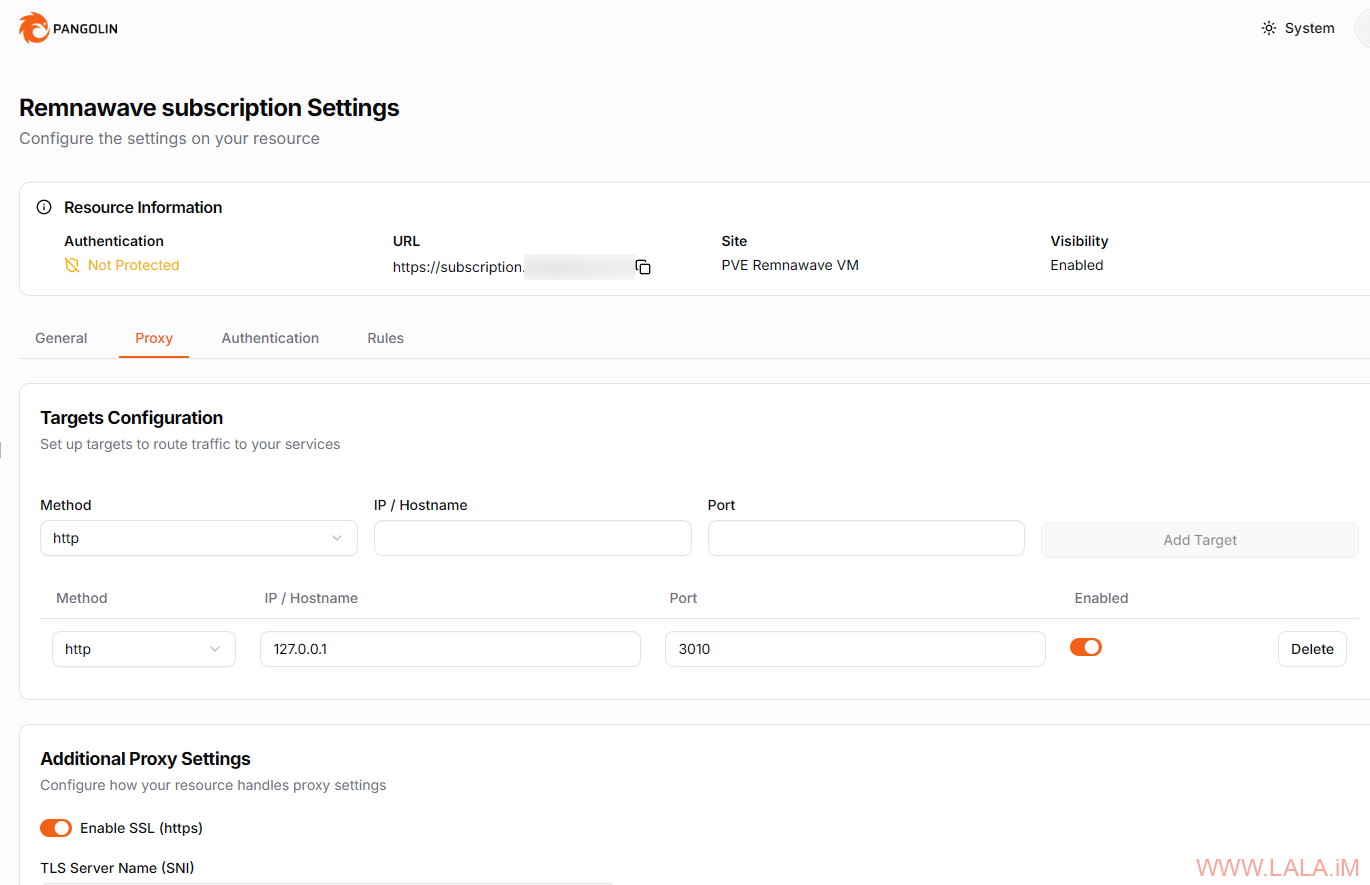This screenshot has height=885, width=1370.
Task: Focus the new target Port field
Action: 866,538
